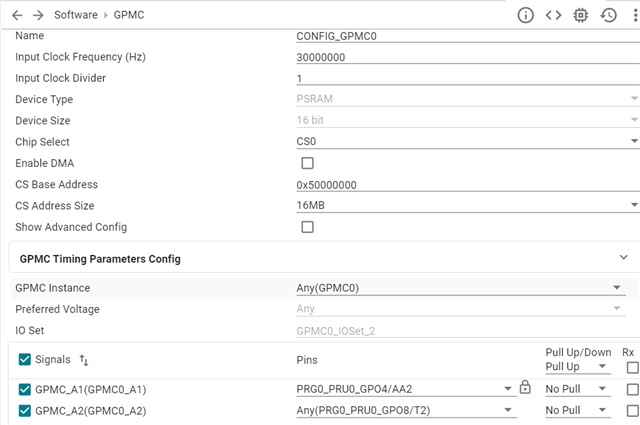
Task: Click the CS Base Address field
Action: point(467,185)
